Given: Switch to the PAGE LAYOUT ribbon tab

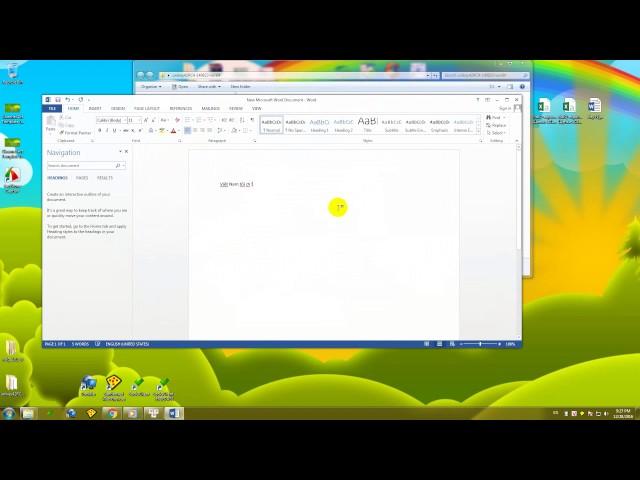Looking at the screenshot, I should tap(147, 109).
